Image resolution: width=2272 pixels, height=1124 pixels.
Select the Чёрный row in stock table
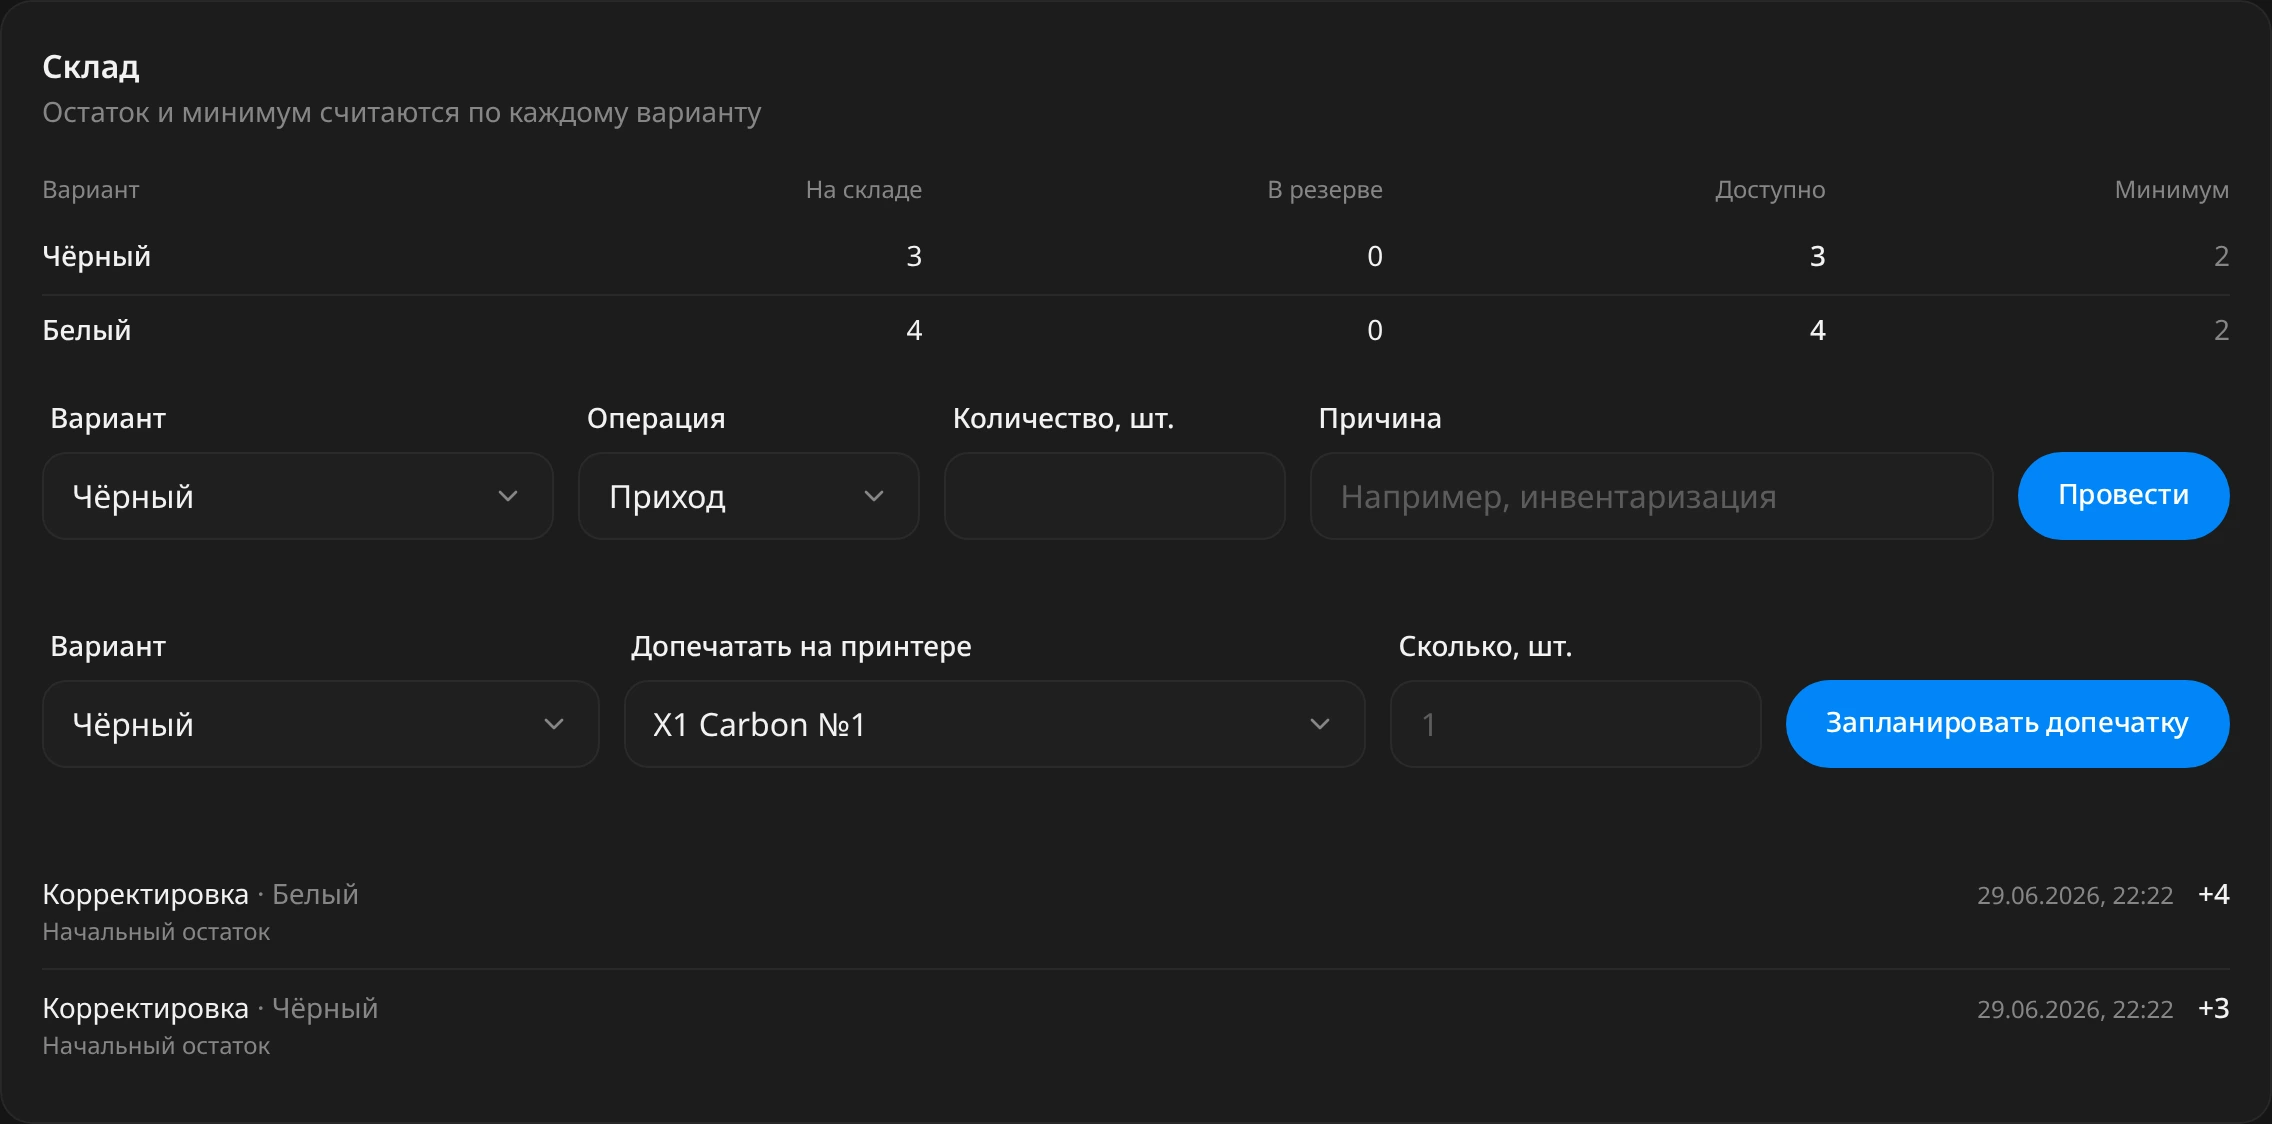coord(1135,257)
